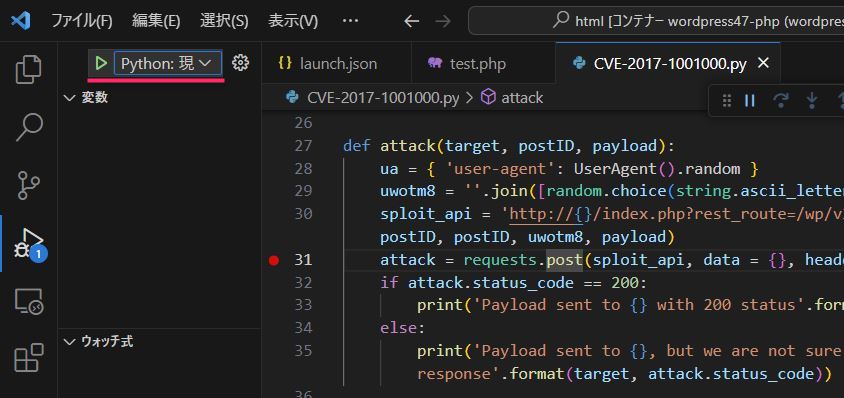
Task: Open the ファイル(F) menu
Action: pyautogui.click(x=82, y=21)
